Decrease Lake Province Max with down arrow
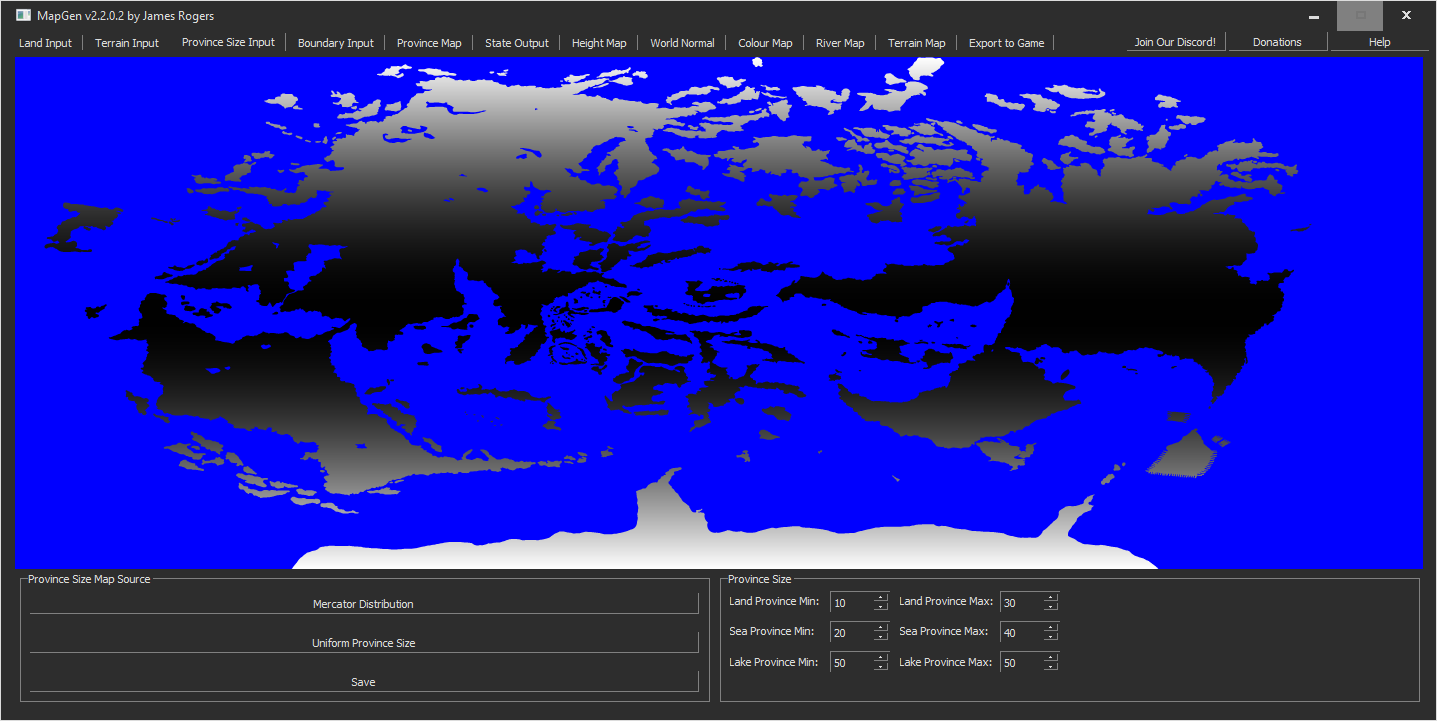Viewport: 1437px width, 721px height. point(1051,667)
